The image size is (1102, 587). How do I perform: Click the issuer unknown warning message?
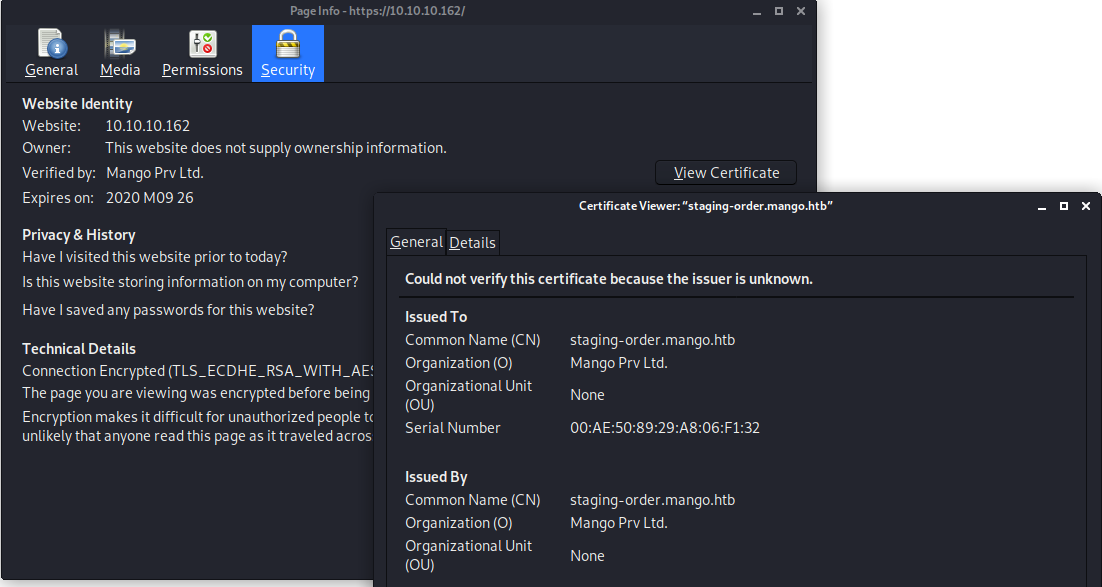[x=609, y=279]
